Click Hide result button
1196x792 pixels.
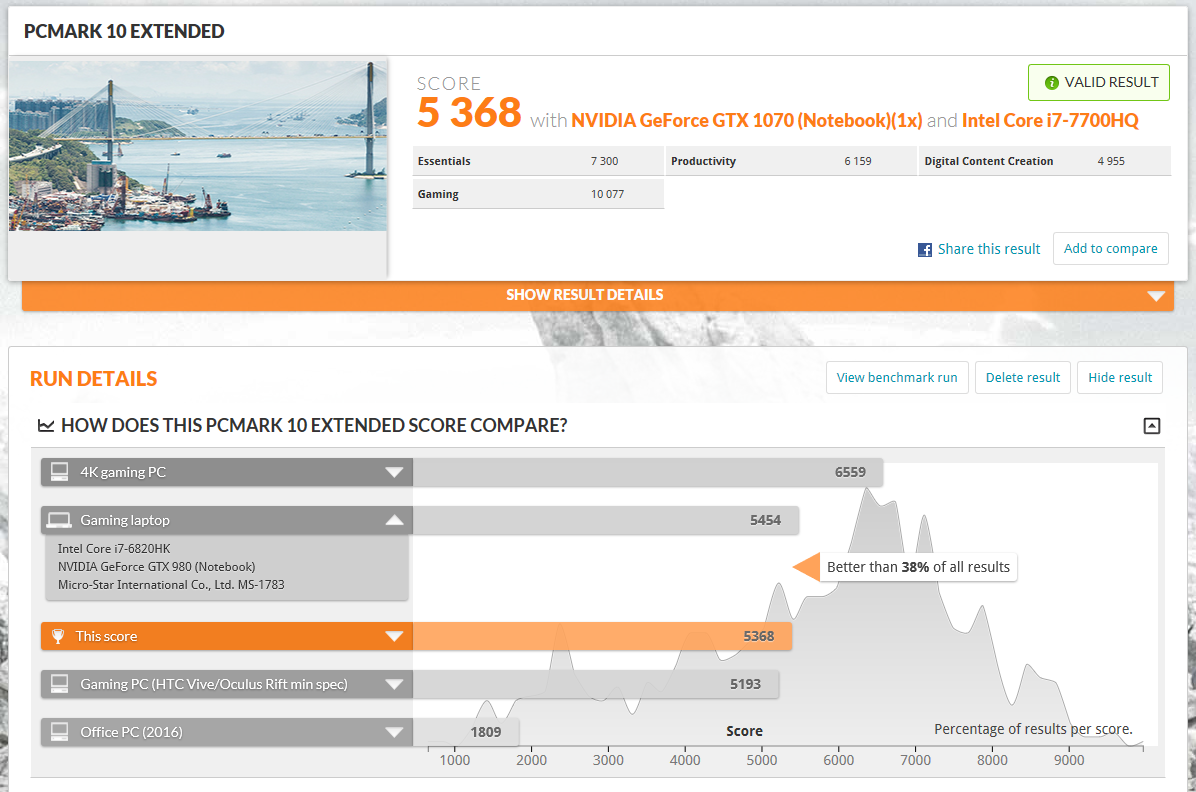click(x=1120, y=378)
